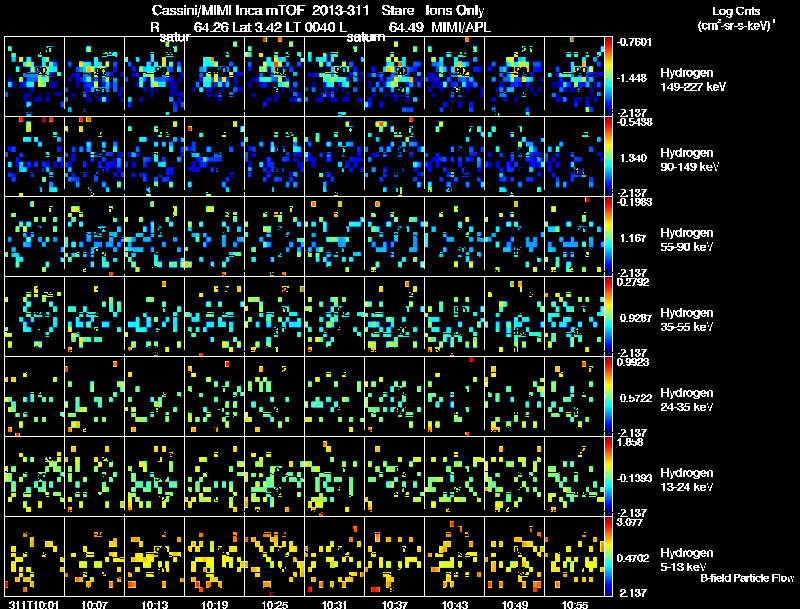Image resolution: width=800 pixels, height=609 pixels.
Task: Click the 'Ions Only' text in header
Action: [455, 11]
